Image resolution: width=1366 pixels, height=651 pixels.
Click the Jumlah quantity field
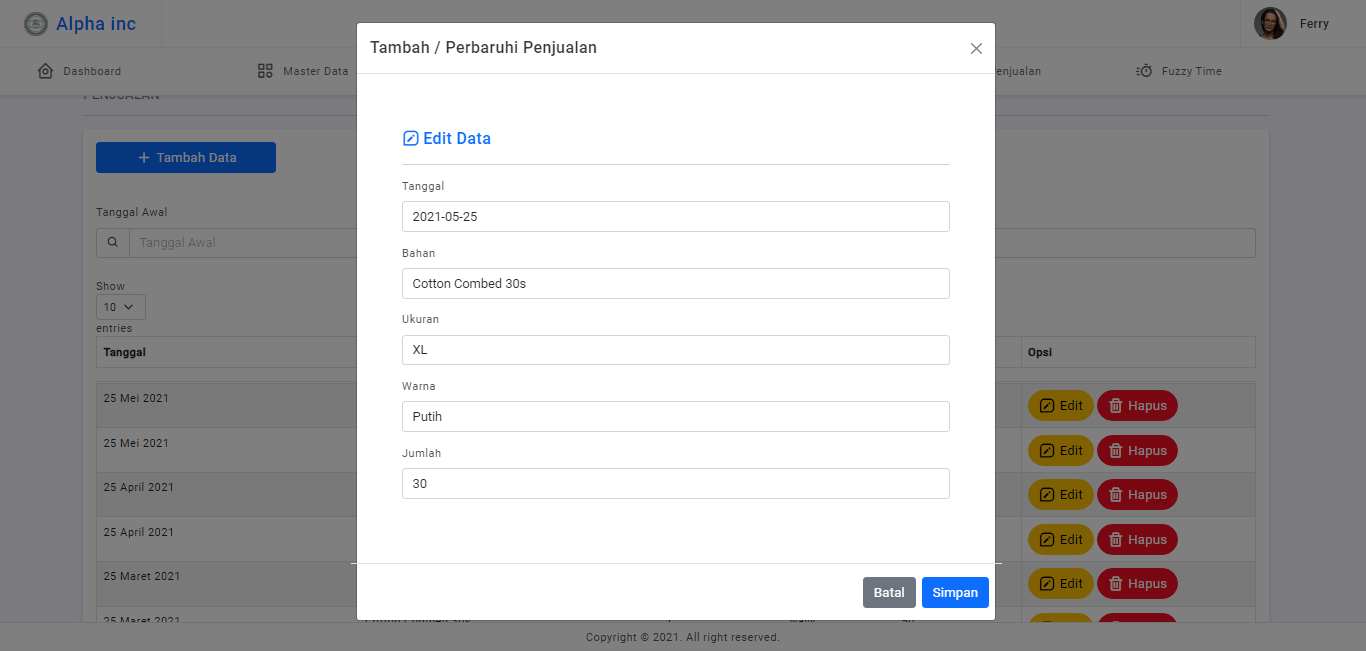675,484
